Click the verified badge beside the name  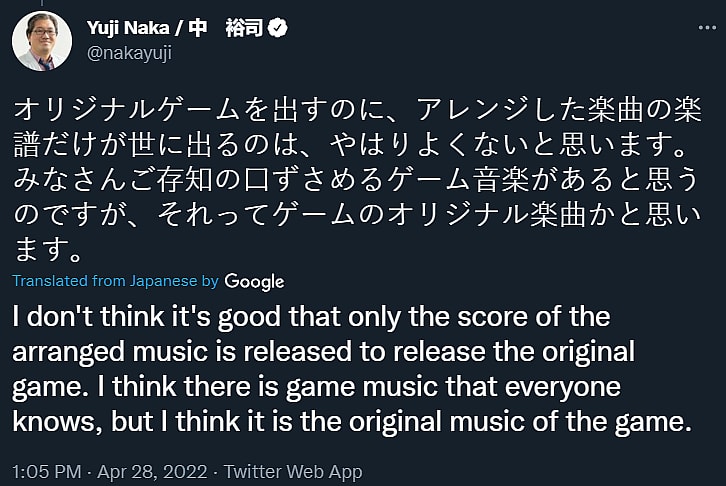point(279,28)
